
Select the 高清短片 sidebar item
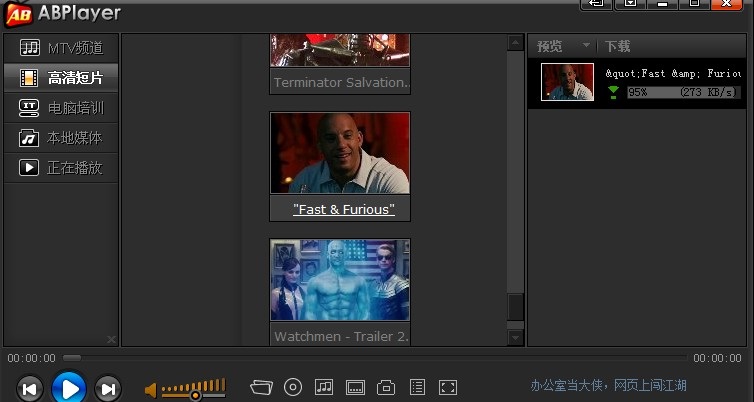(61, 78)
